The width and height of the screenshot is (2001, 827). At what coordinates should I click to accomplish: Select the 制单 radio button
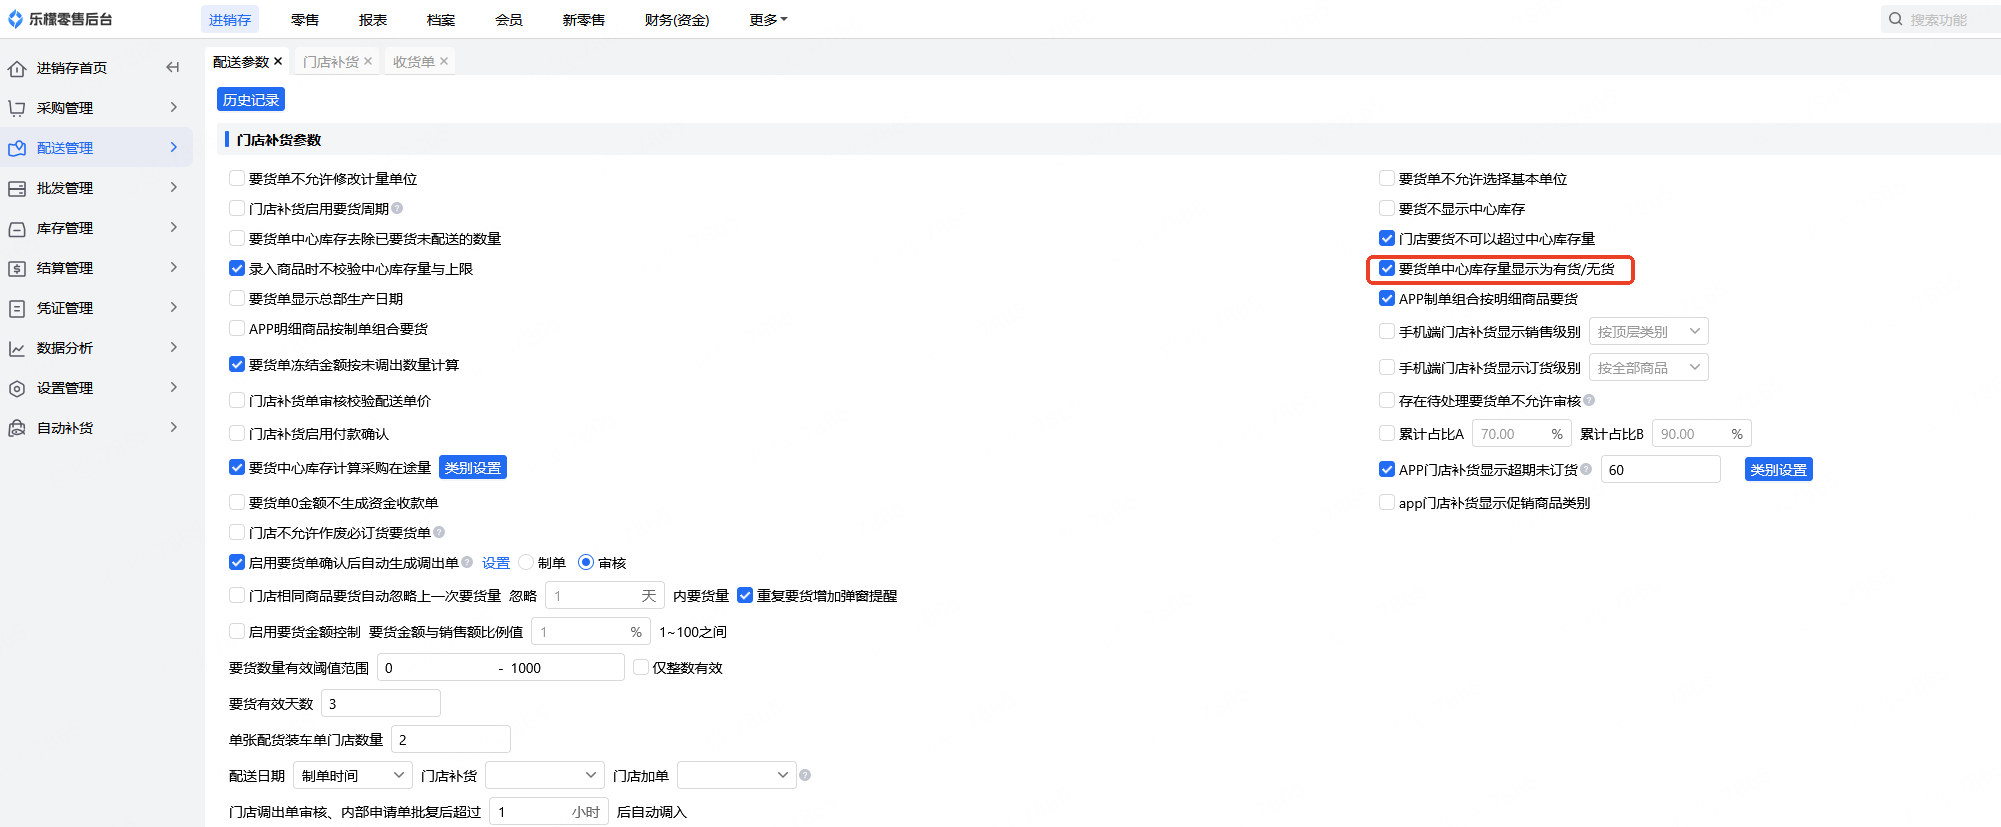click(x=526, y=562)
